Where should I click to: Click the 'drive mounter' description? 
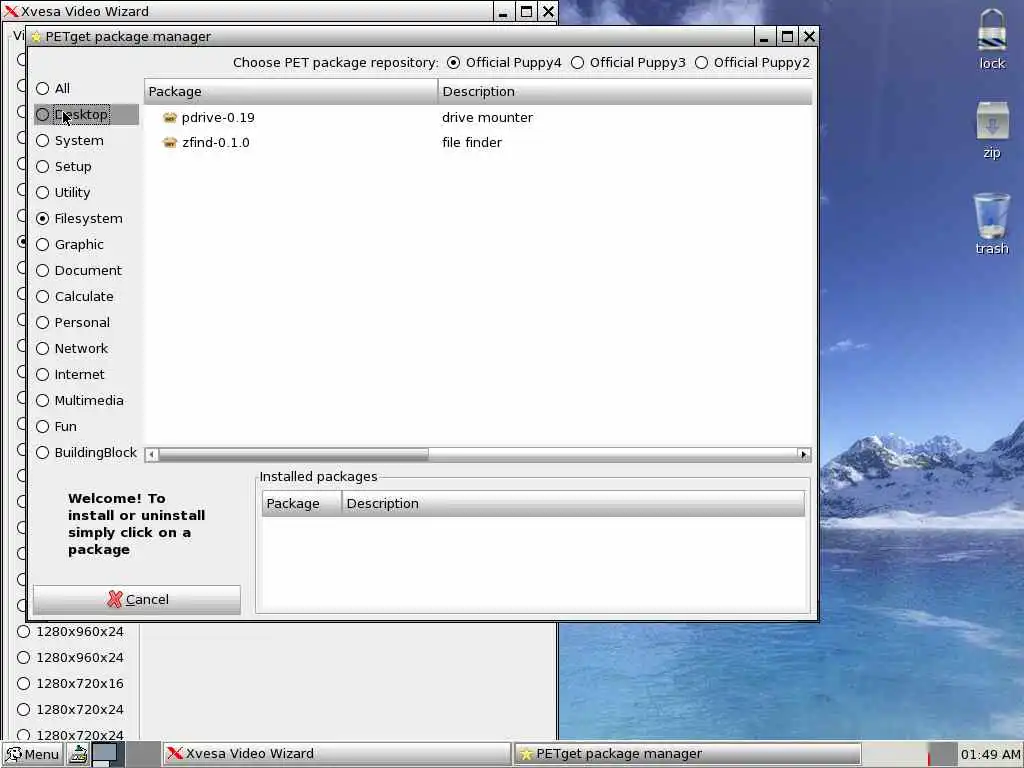click(487, 118)
